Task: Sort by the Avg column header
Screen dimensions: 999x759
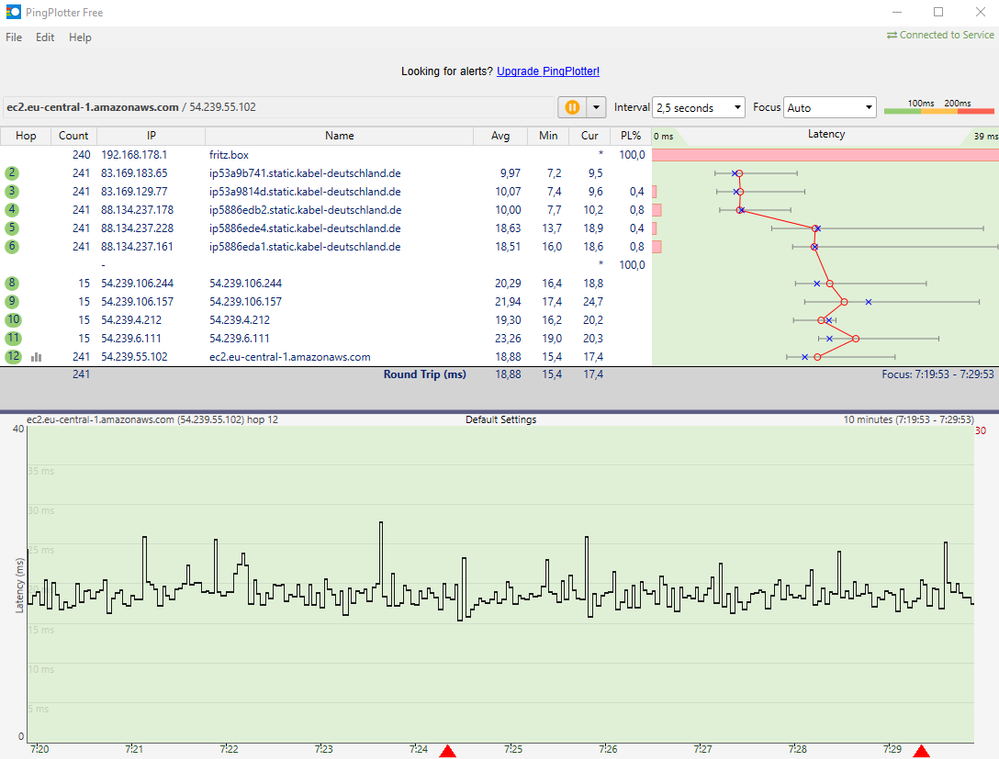Action: (x=500, y=135)
